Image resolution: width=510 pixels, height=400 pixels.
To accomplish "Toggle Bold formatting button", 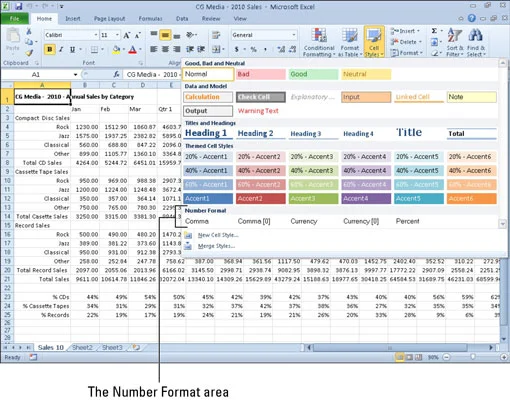I will tap(50, 50).
